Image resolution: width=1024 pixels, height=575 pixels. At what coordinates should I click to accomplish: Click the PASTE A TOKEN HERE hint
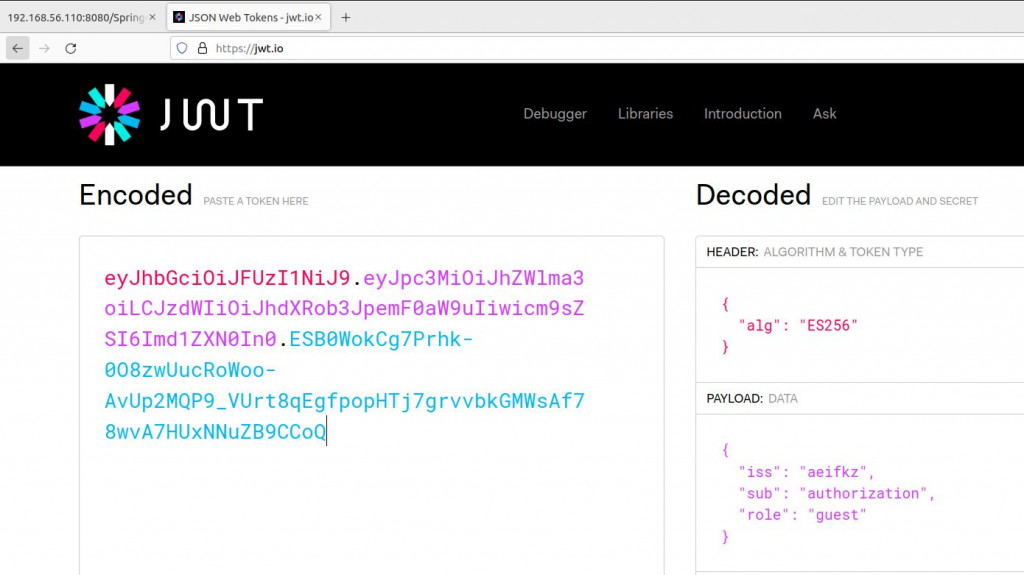coord(255,201)
